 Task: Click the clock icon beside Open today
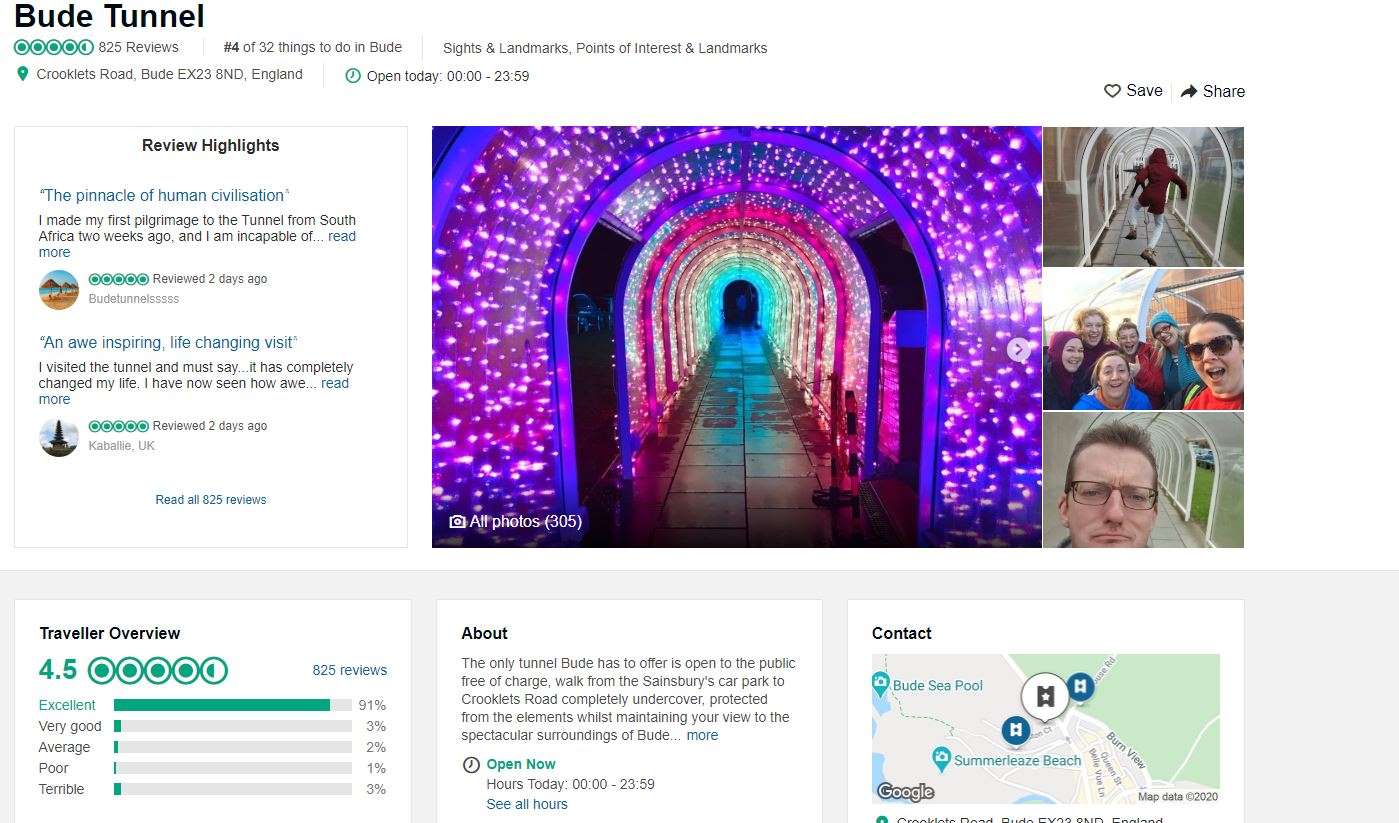[x=352, y=76]
